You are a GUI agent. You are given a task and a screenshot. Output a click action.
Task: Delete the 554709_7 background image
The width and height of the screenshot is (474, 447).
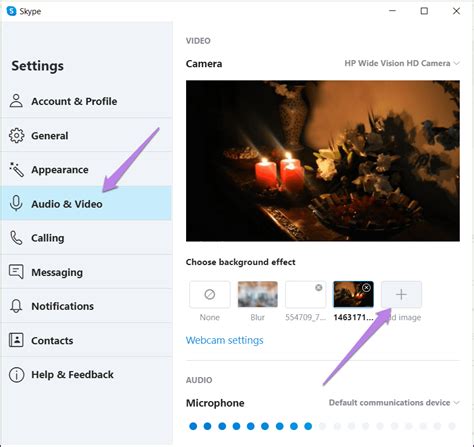(x=319, y=288)
